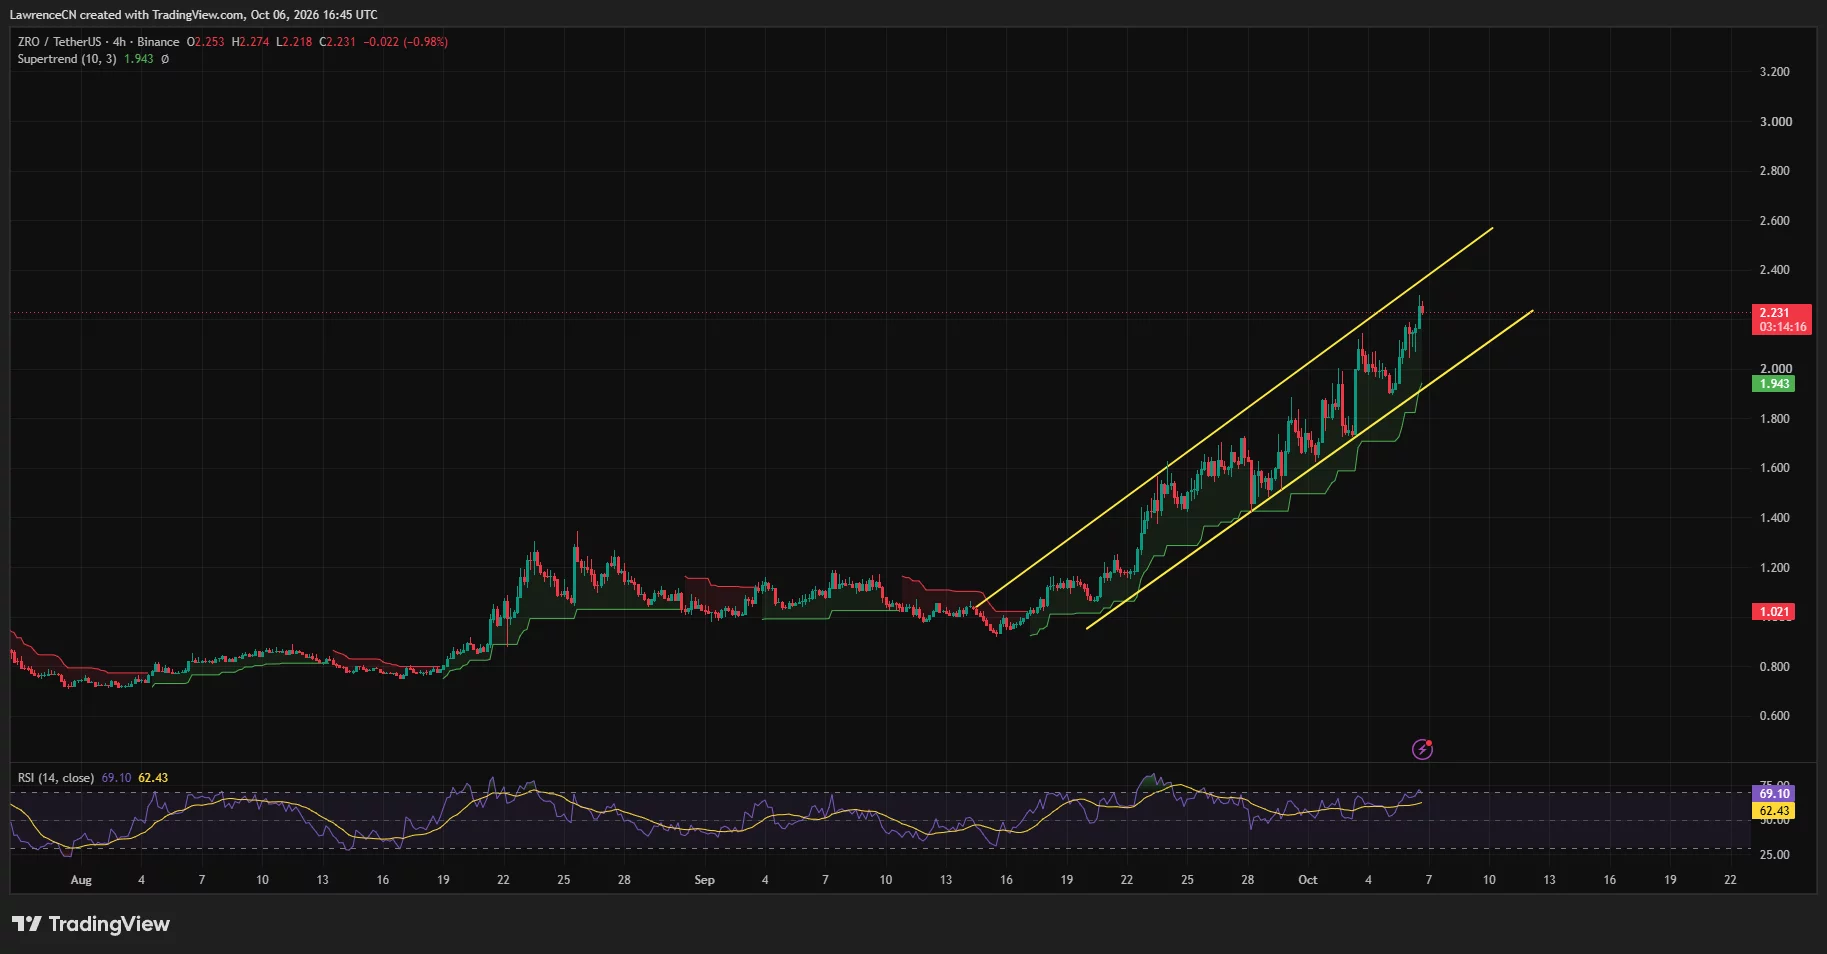This screenshot has height=954, width=1827.
Task: Click the purple 69.10 RSI axis tag
Action: pyautogui.click(x=1775, y=794)
